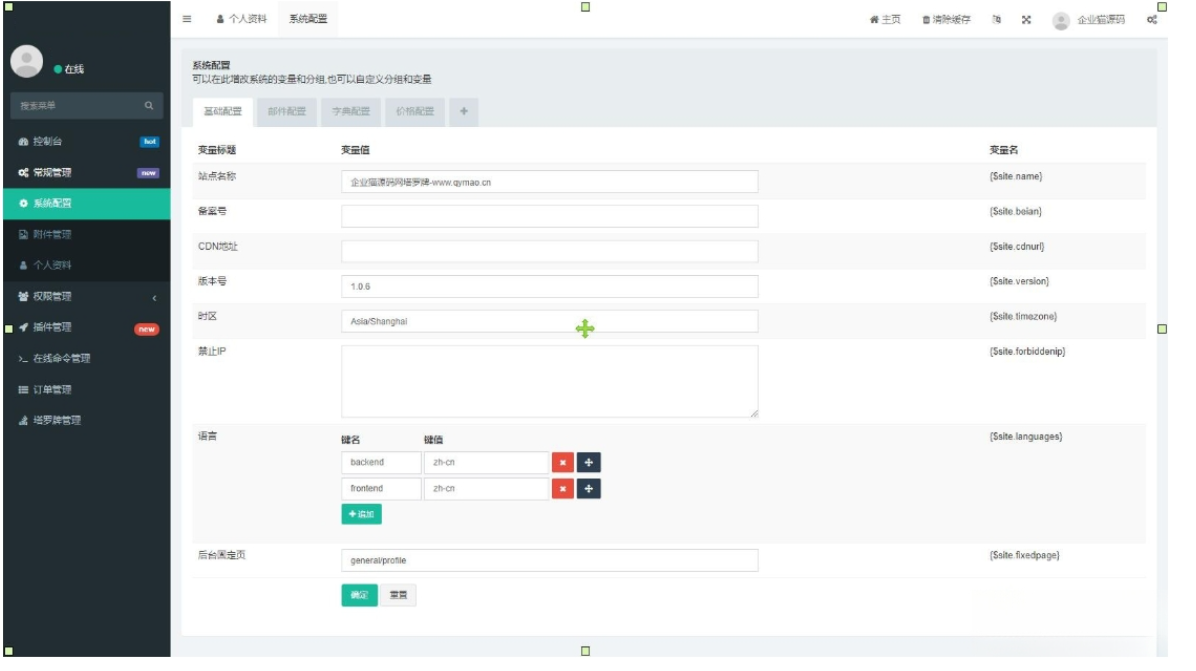Delete the frontend language row
The height and width of the screenshot is (671, 1196).
[x=563, y=489]
